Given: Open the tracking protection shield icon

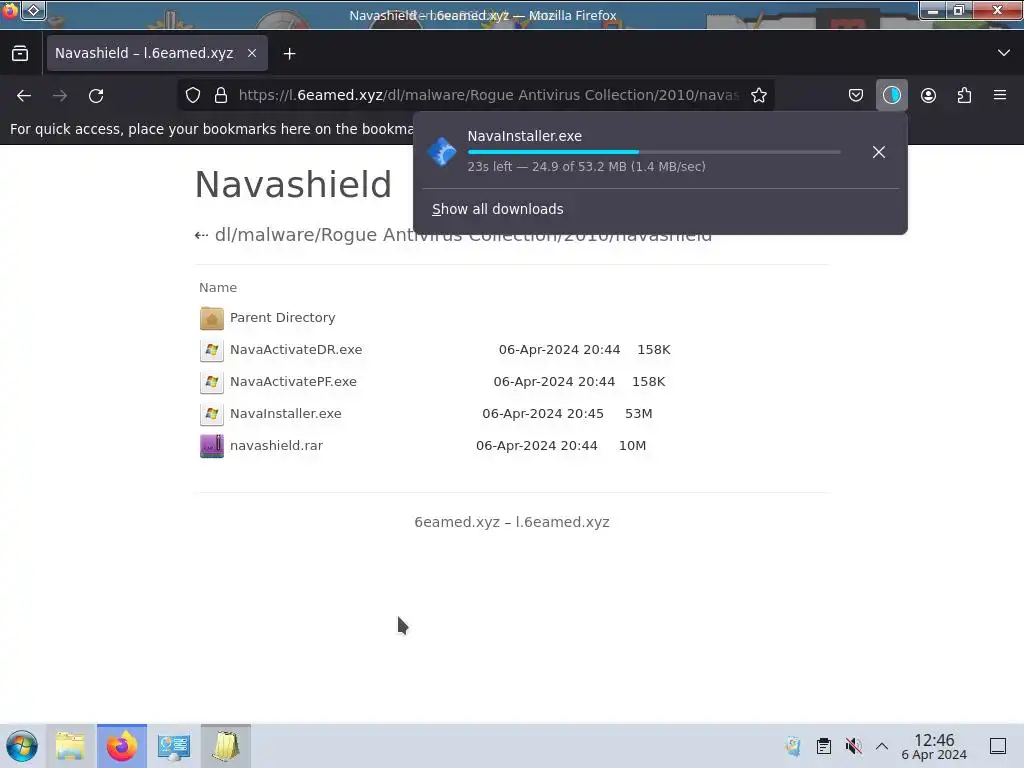Looking at the screenshot, I should 193,95.
